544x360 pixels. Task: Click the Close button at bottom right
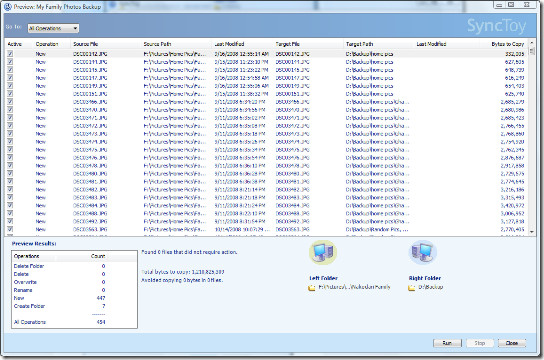click(512, 343)
